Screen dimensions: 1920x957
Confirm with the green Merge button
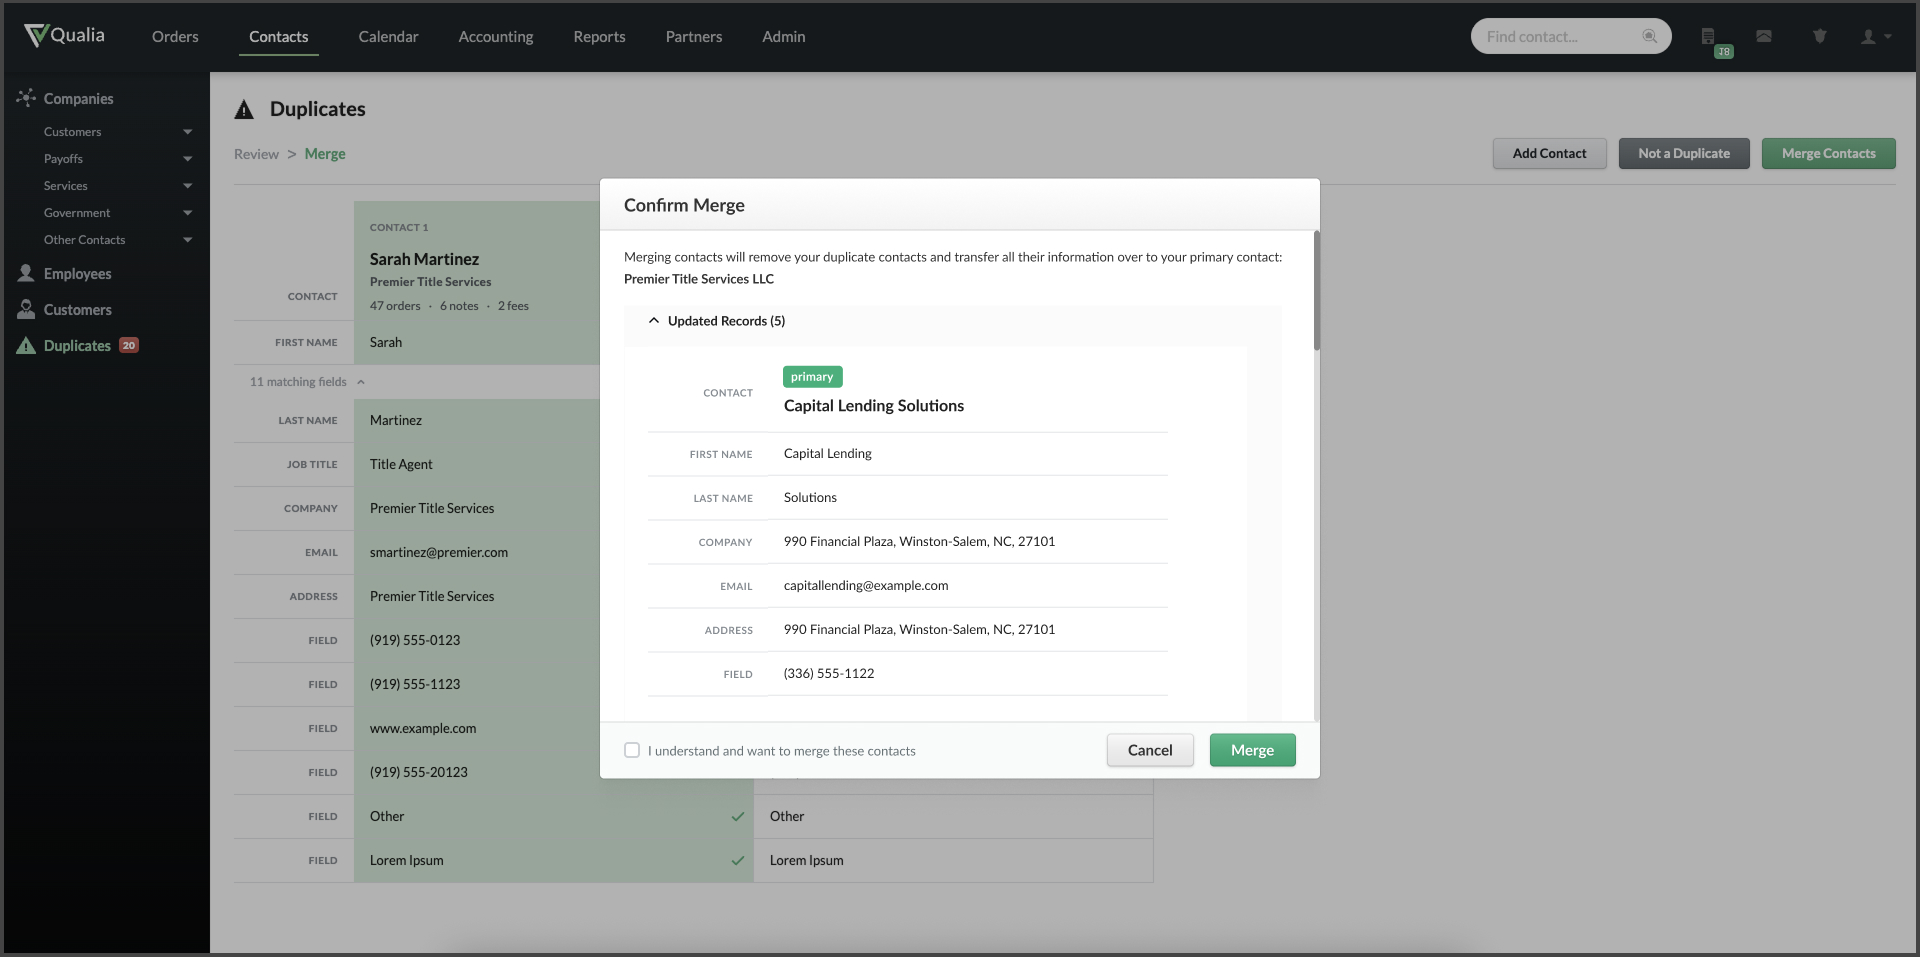click(1252, 750)
